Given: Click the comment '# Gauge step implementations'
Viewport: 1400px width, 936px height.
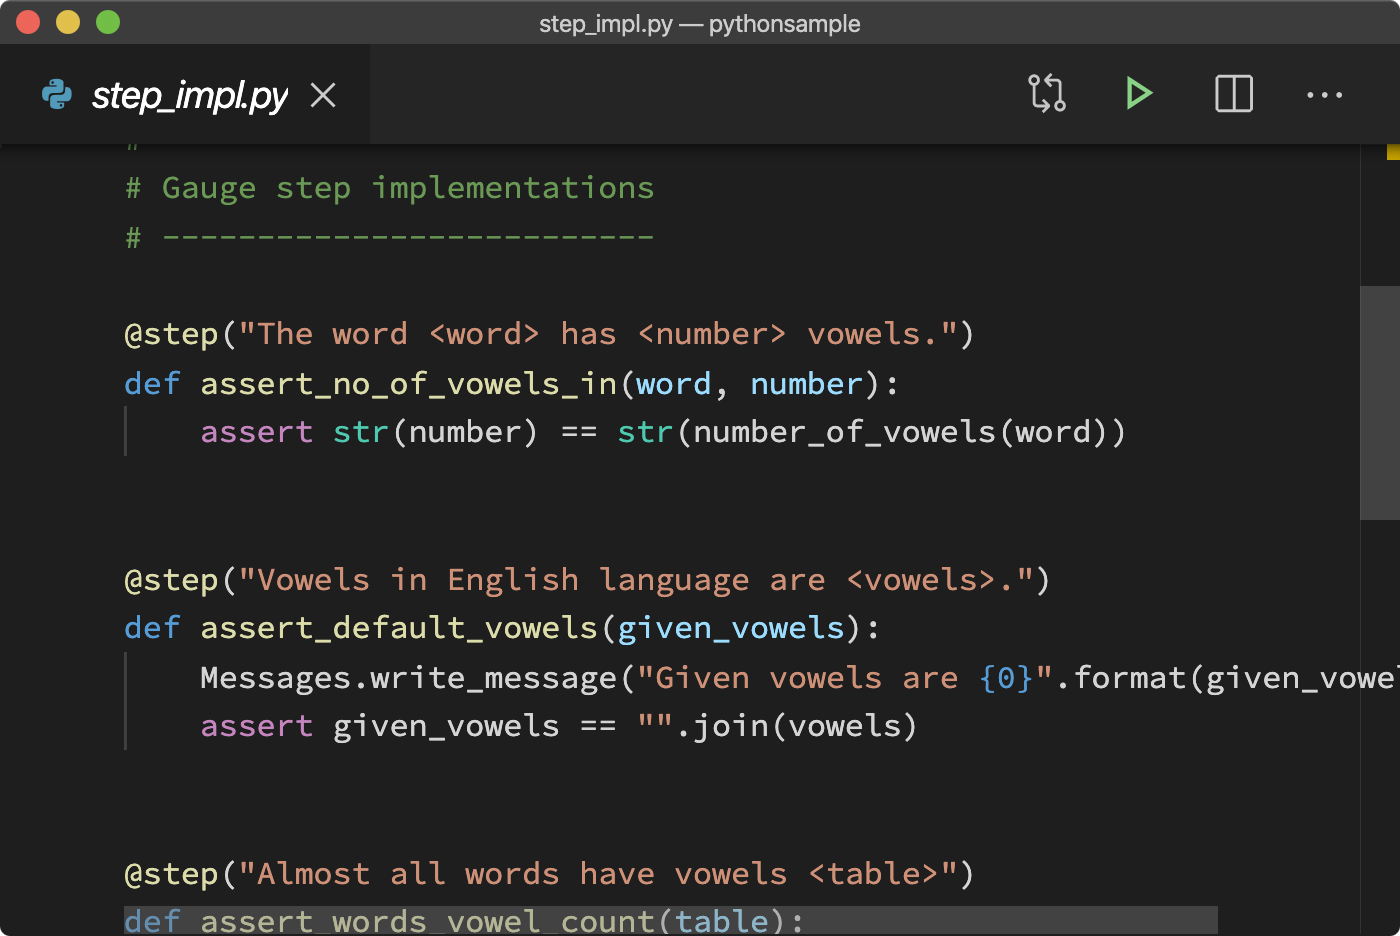Looking at the screenshot, I should (x=389, y=188).
